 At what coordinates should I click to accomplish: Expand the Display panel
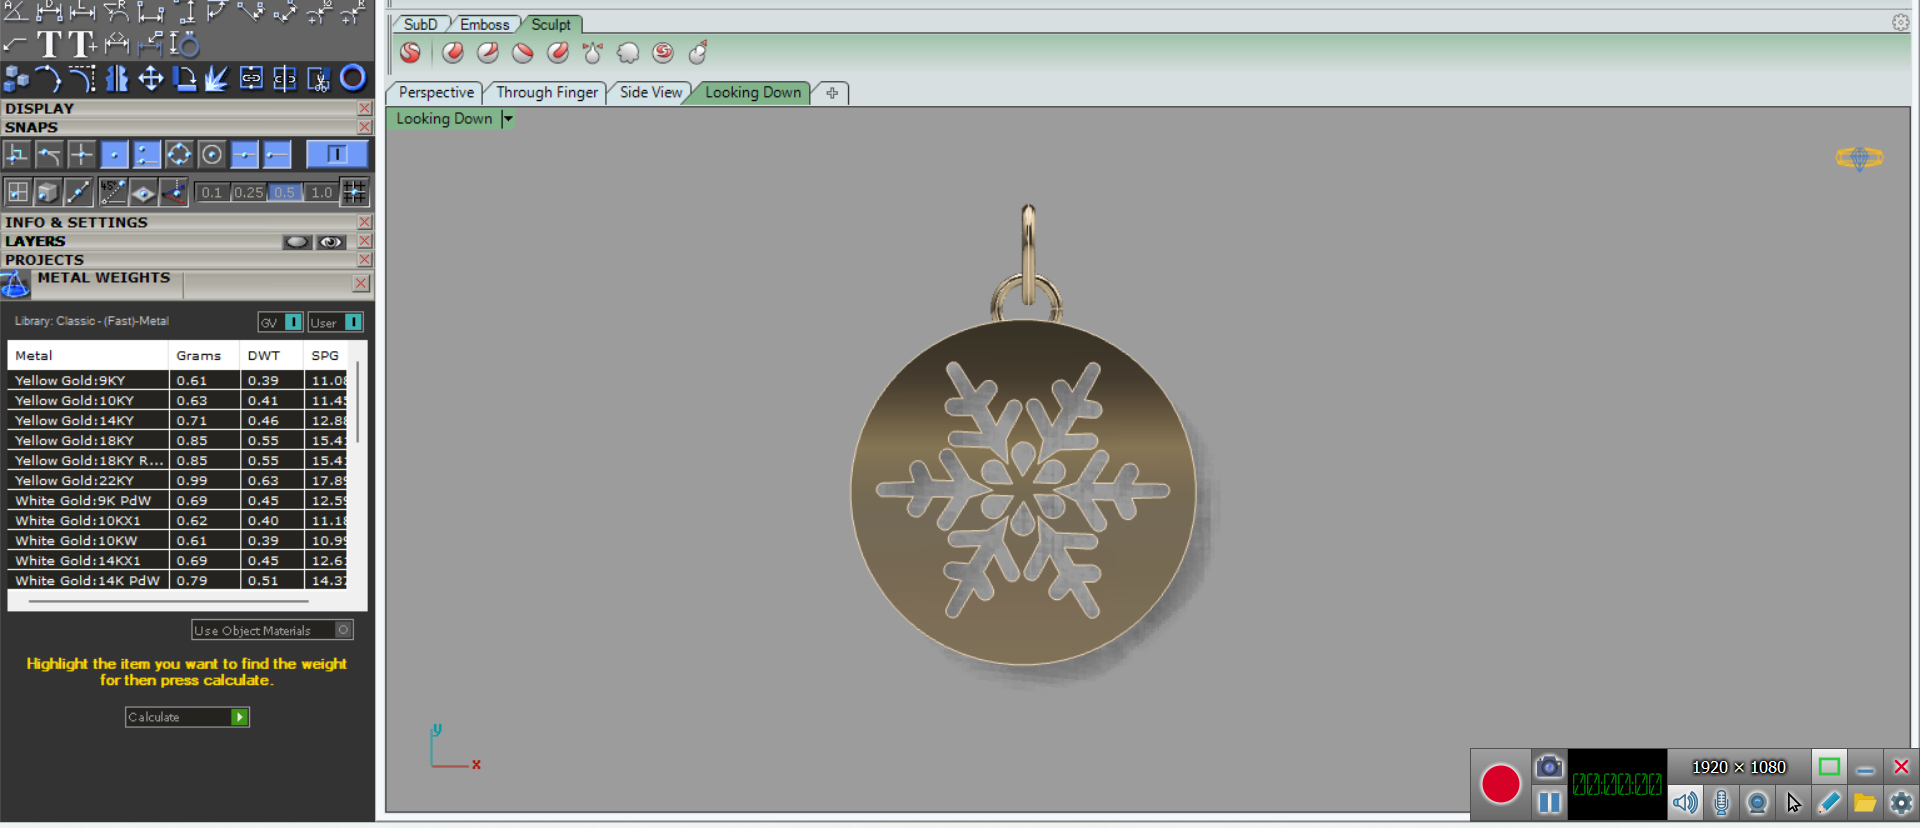[40, 108]
